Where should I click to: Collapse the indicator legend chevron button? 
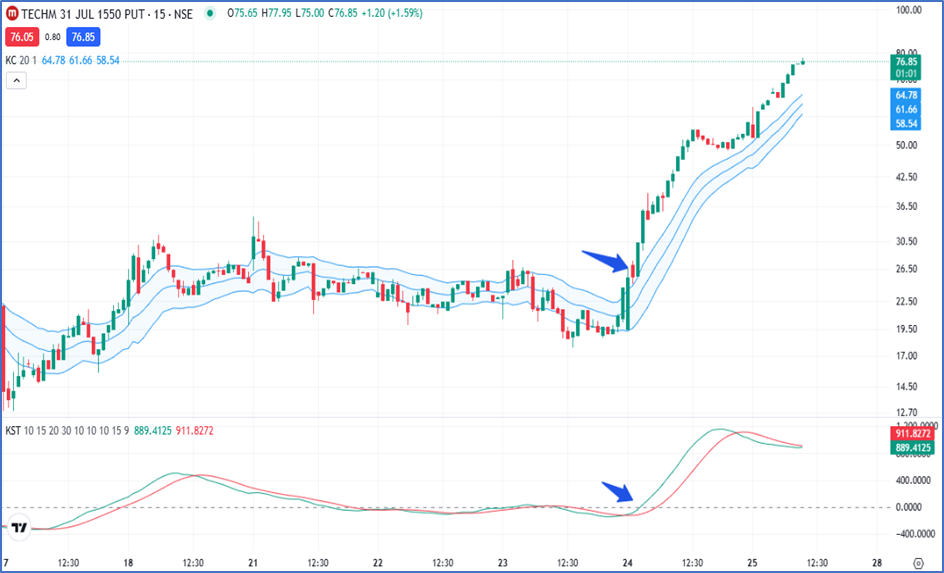click(16, 80)
